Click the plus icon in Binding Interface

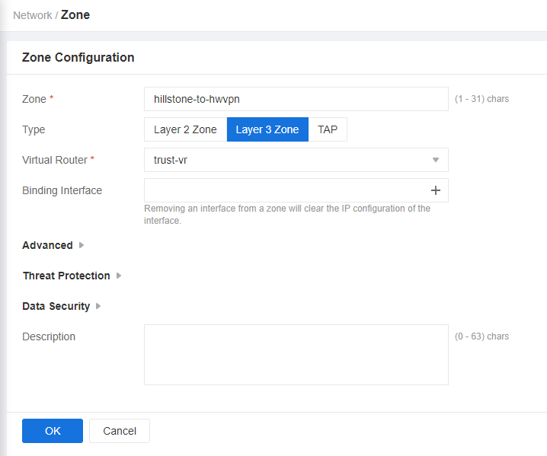click(x=435, y=190)
